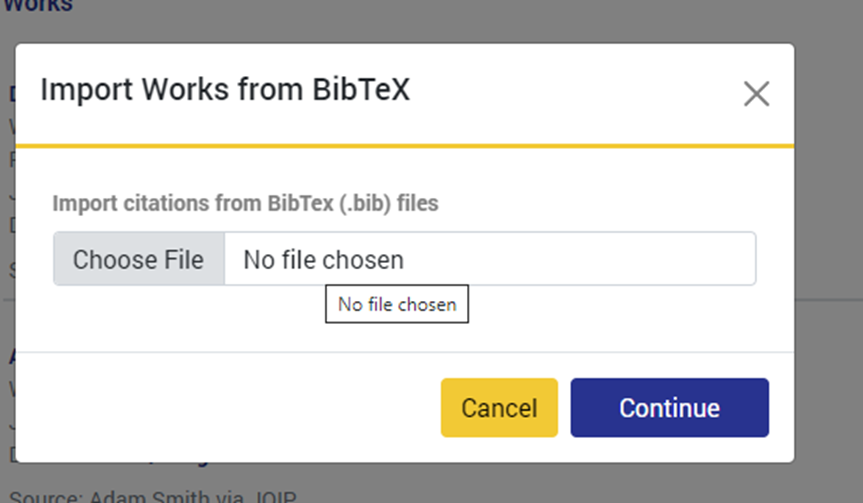Viewport: 863px width, 503px height.
Task: Click the gray divider above the buttons
Action: 405,352
